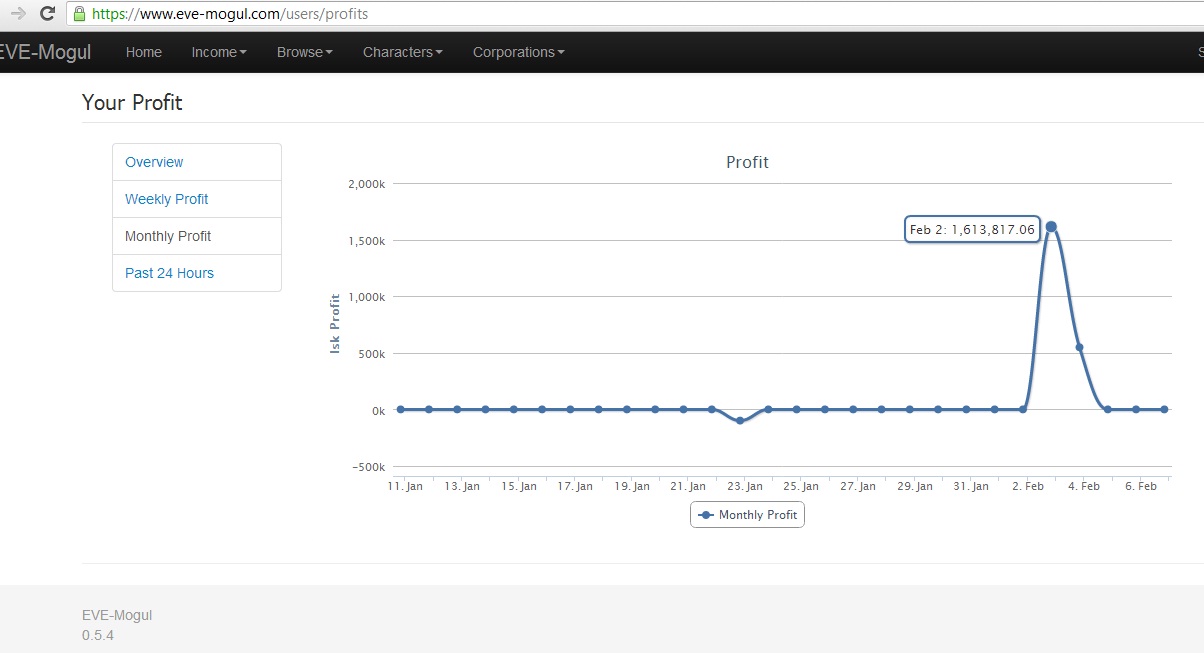
Task: Reload the page with the browser refresh icon
Action: coord(47,14)
